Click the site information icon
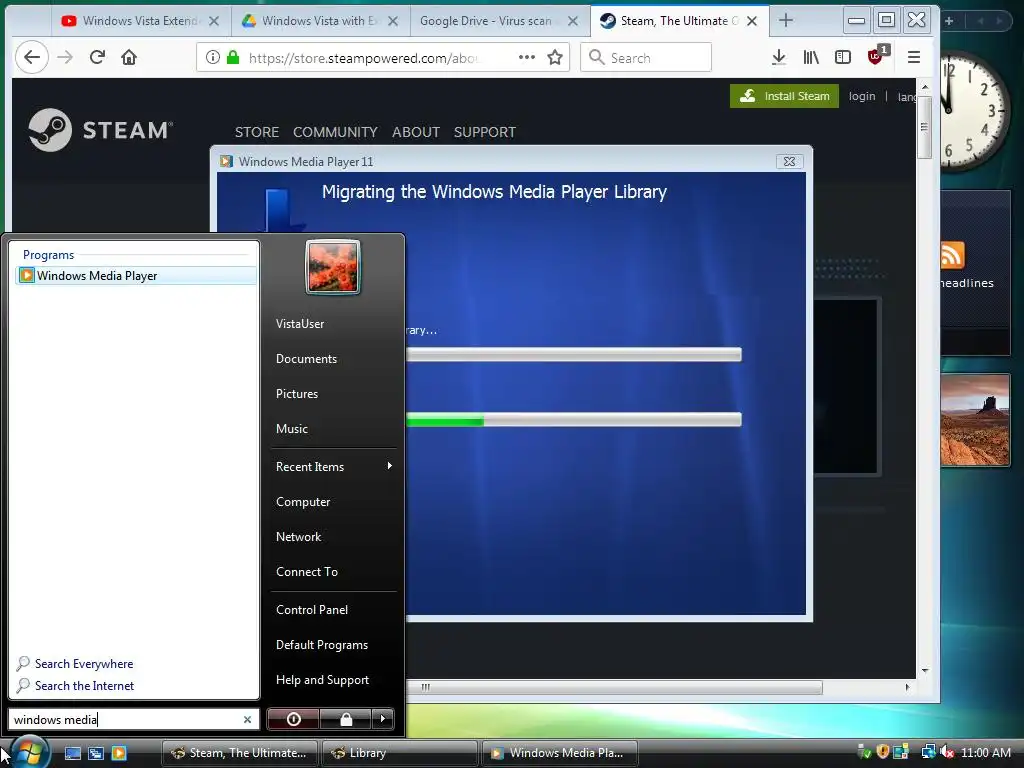Image resolution: width=1024 pixels, height=768 pixels. pyautogui.click(x=212, y=57)
